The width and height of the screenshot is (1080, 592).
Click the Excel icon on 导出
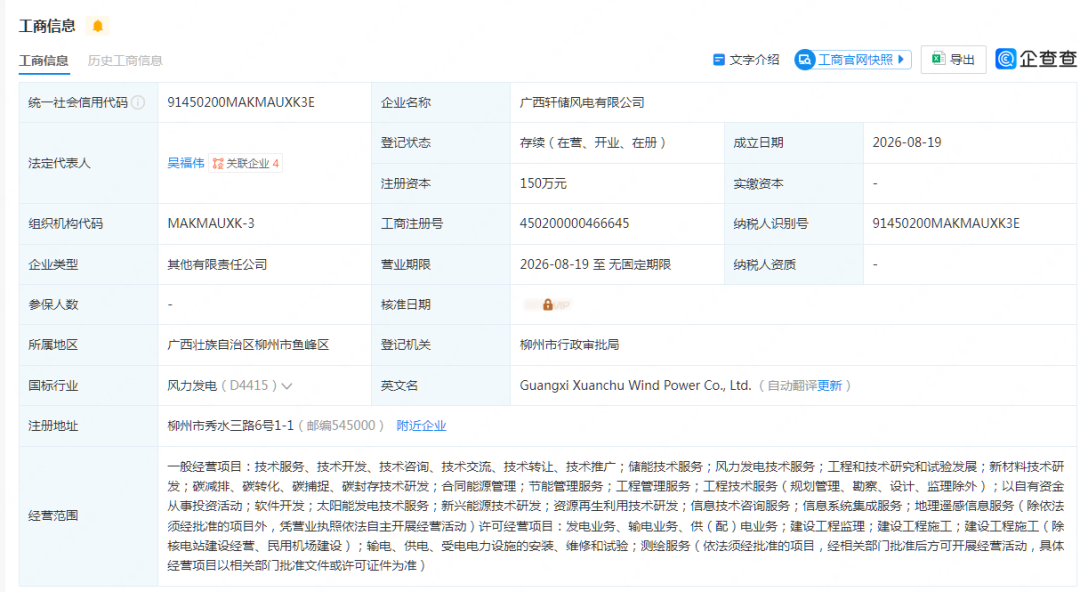(x=937, y=59)
